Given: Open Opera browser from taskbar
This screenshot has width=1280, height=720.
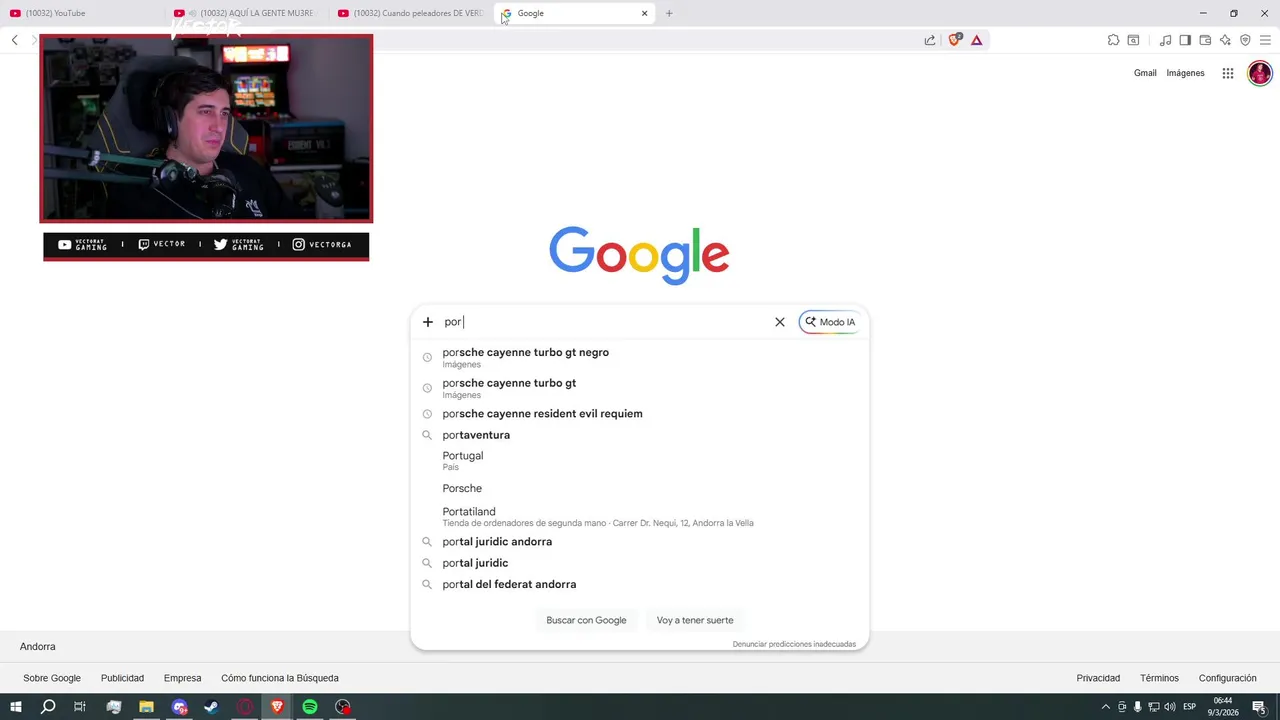Looking at the screenshot, I should 245,707.
